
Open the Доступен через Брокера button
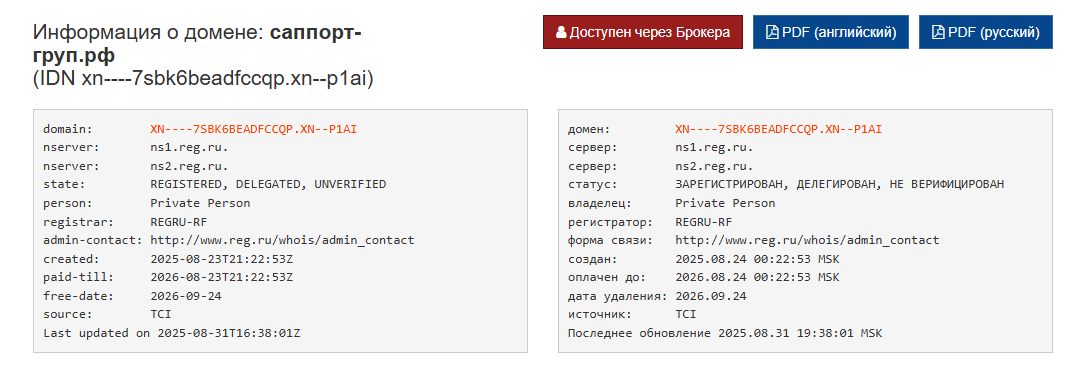coord(643,32)
